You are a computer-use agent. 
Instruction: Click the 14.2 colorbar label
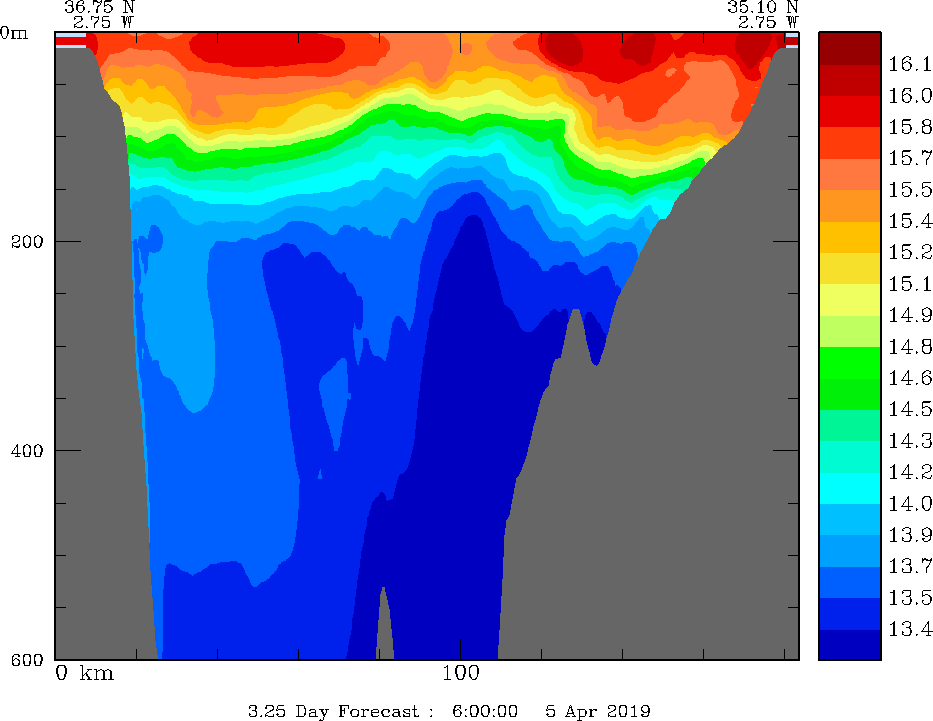pos(910,472)
